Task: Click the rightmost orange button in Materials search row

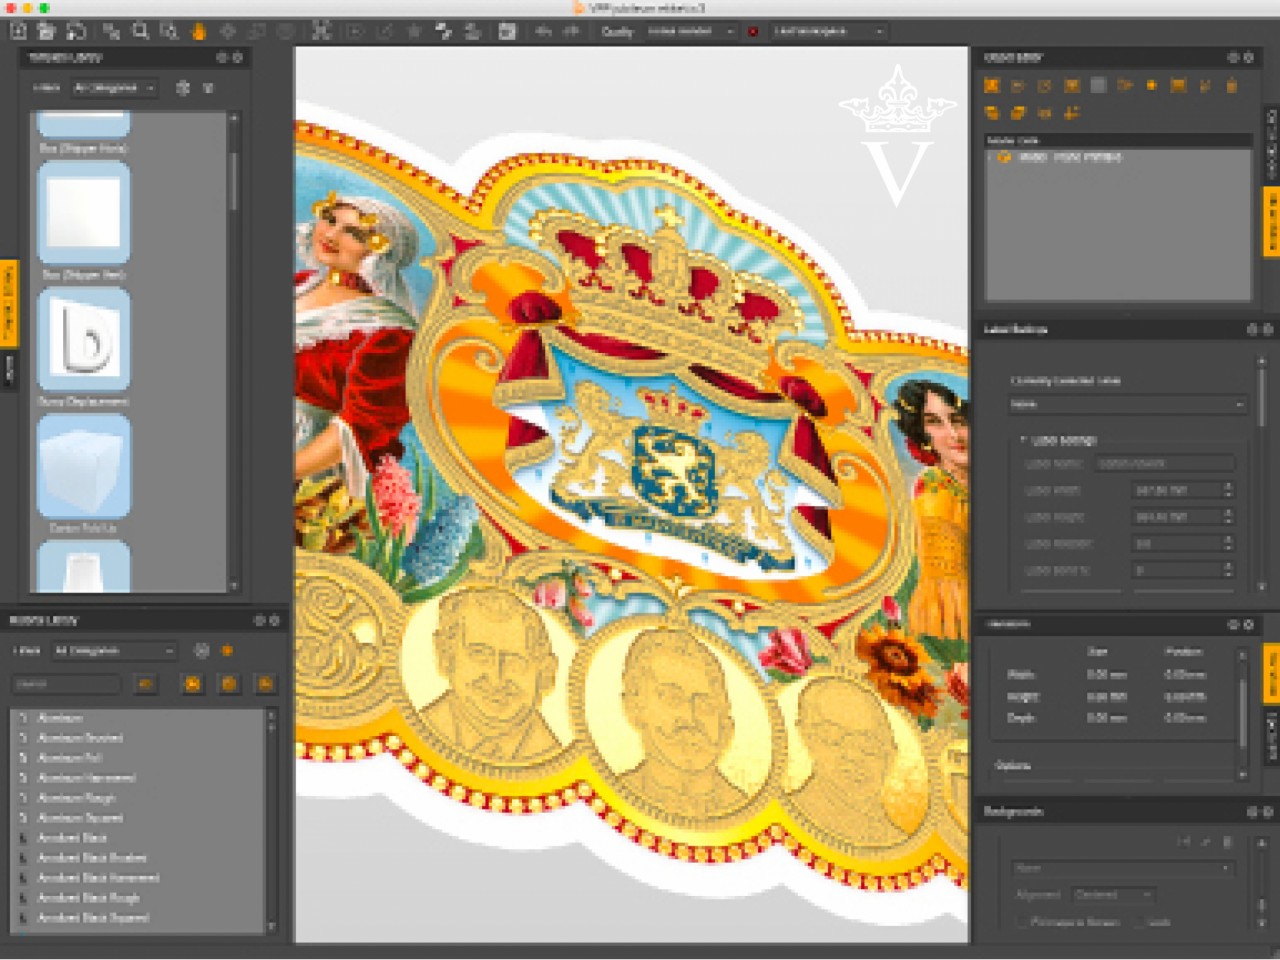Action: 265,684
